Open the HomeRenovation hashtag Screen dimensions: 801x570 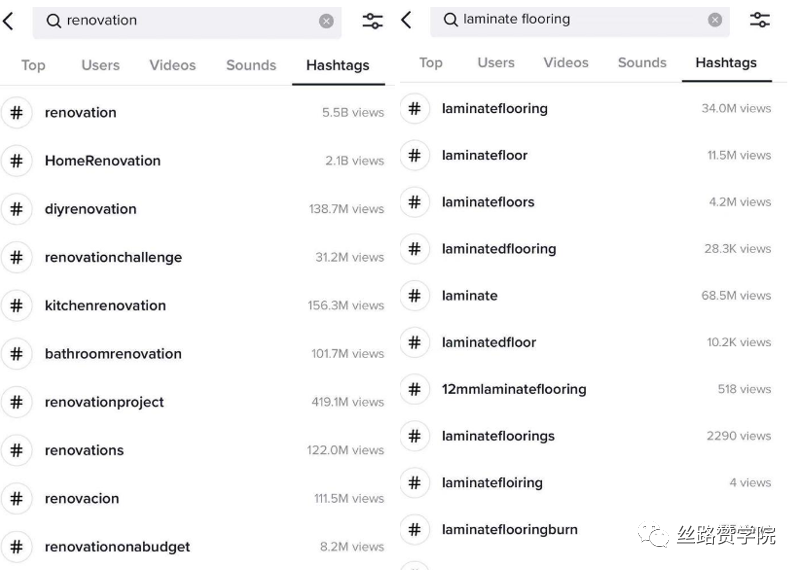tap(102, 161)
